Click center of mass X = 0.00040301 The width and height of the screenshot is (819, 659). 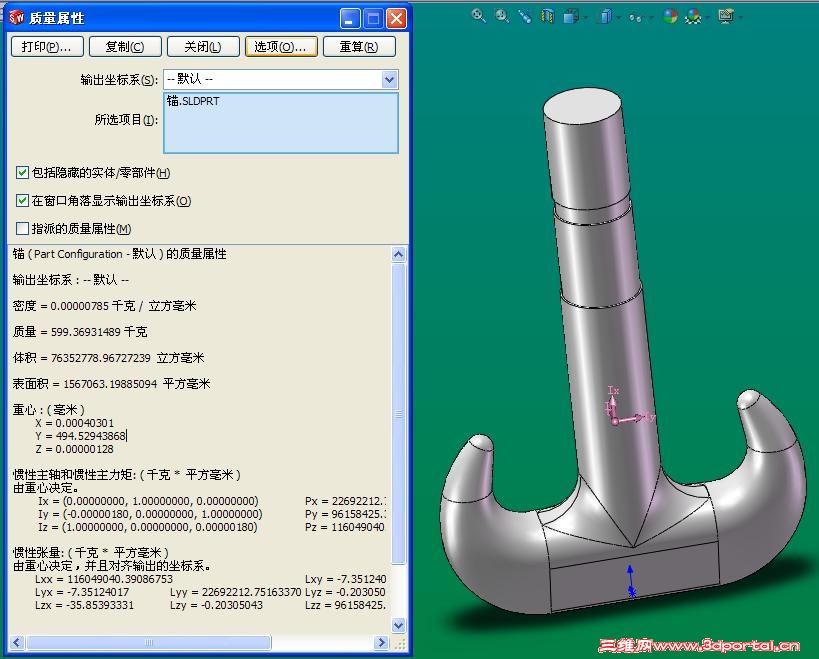point(75,423)
